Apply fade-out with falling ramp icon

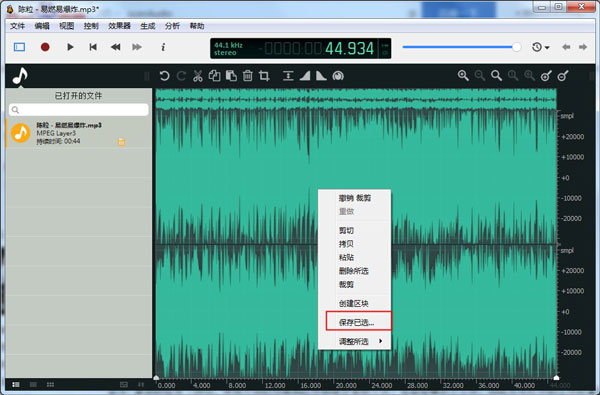(x=321, y=76)
